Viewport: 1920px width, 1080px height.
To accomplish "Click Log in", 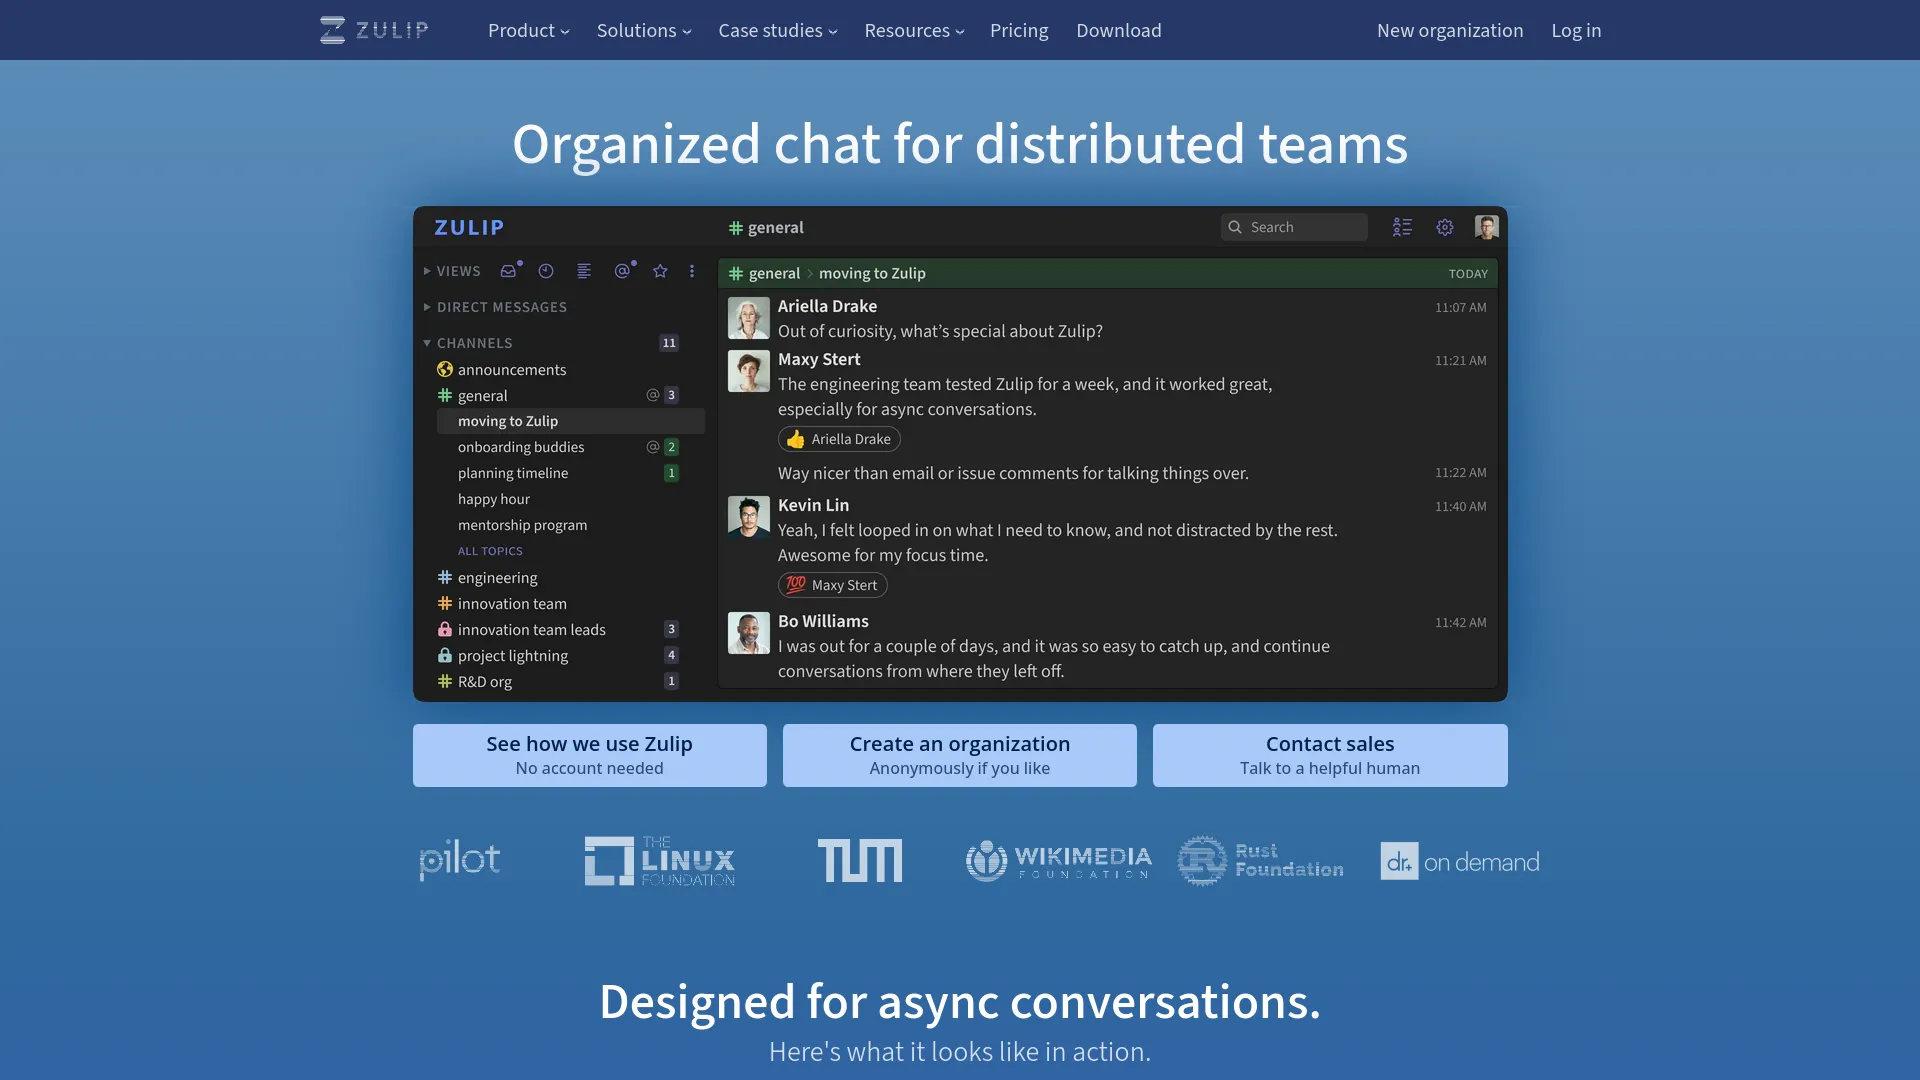I will point(1576,30).
